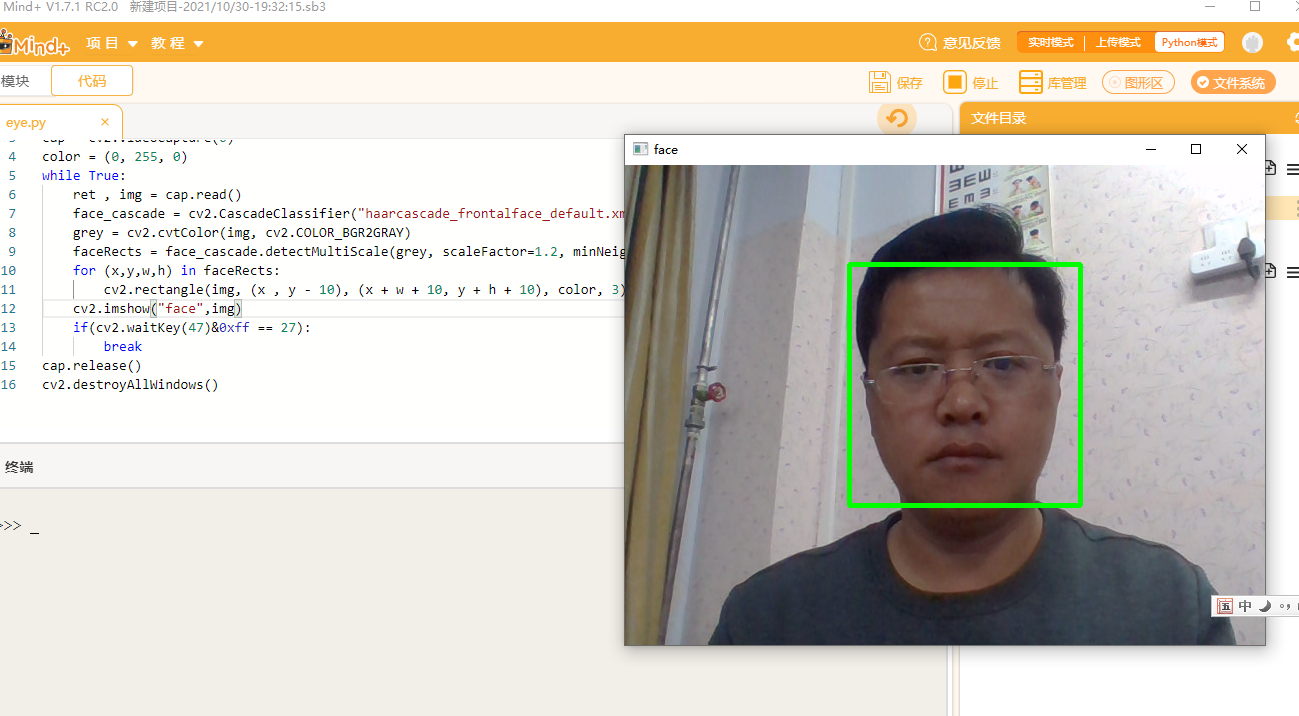The image size is (1299, 716).
Task: Click the Mind+ logo
Action: pyautogui.click(x=37, y=44)
